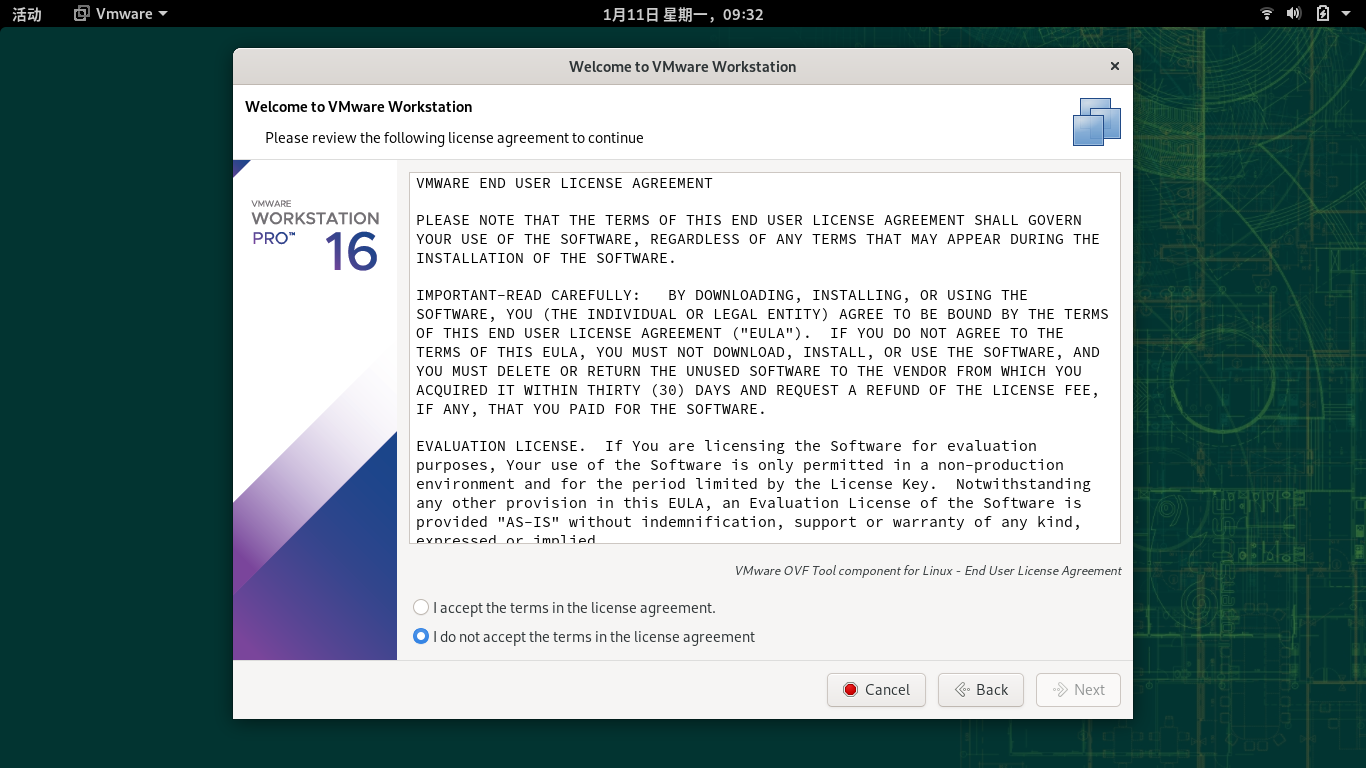The height and width of the screenshot is (768, 1366).
Task: Click the arrow icon on Back button
Action: pos(961,690)
